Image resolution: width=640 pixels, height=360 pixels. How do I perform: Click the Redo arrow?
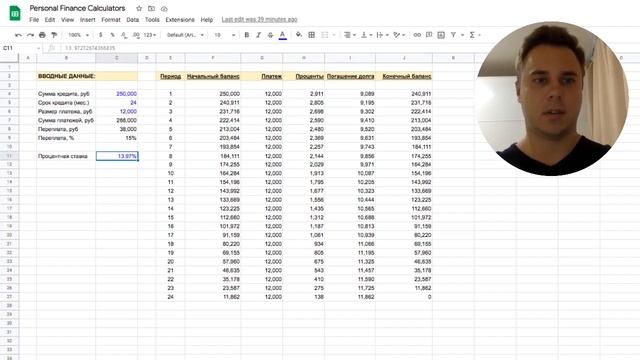coord(30,35)
